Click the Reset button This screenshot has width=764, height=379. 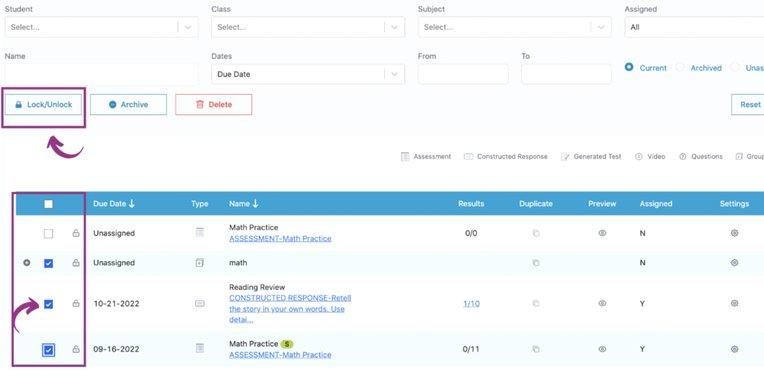click(748, 104)
